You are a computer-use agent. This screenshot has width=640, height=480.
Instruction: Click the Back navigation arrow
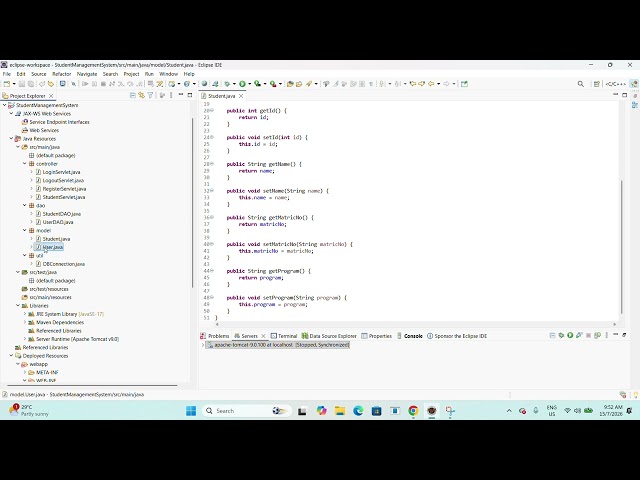coord(431,84)
